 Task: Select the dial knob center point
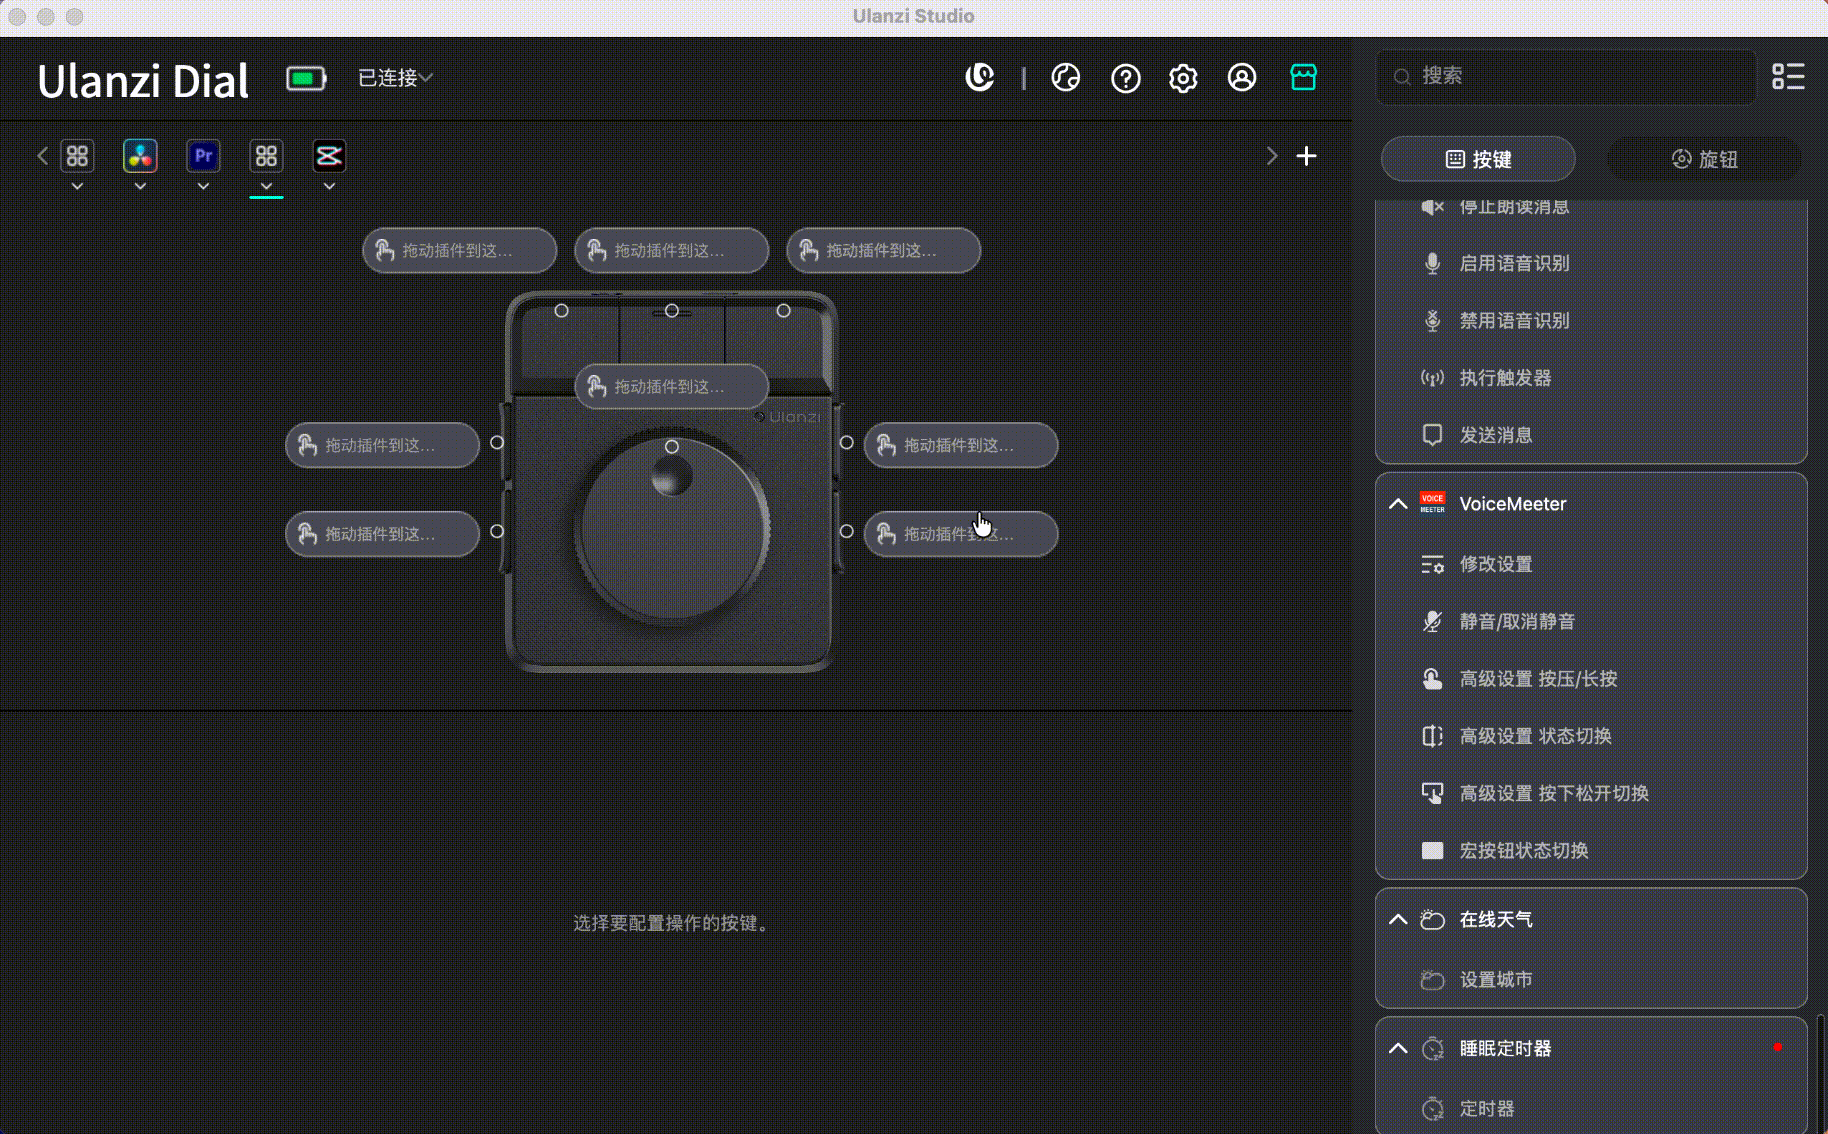[x=672, y=447]
